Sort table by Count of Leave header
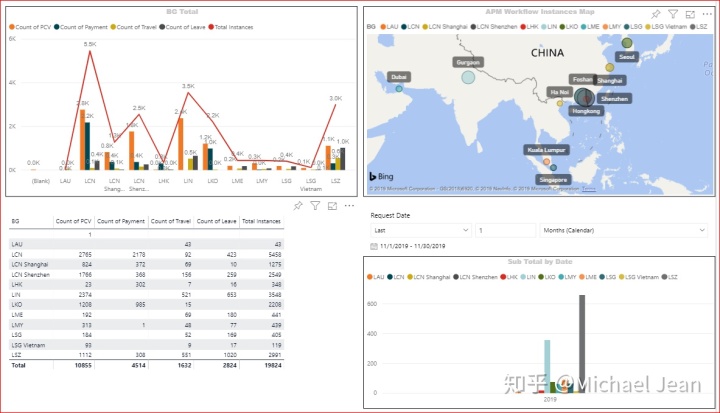This screenshot has height=413, width=720. [216, 221]
